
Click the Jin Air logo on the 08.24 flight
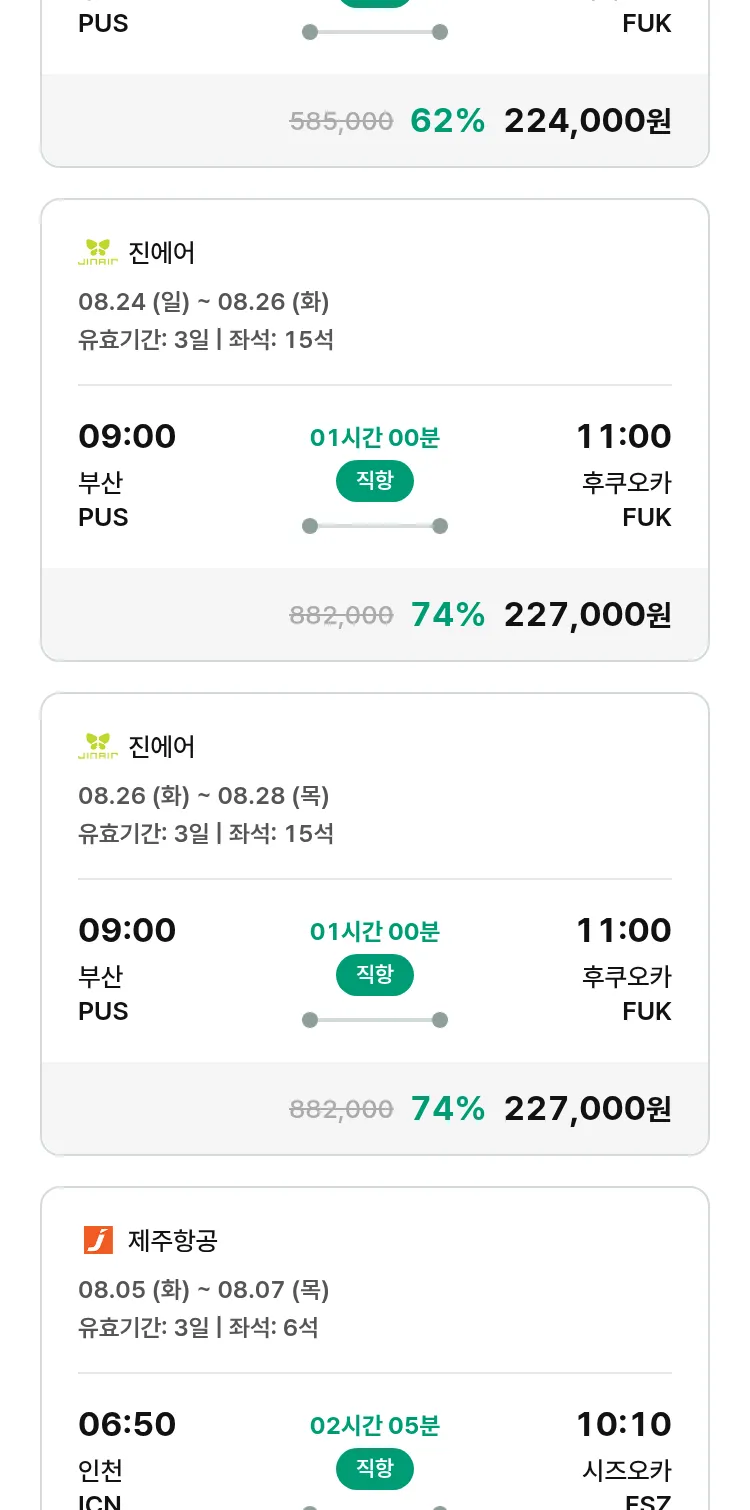98,252
